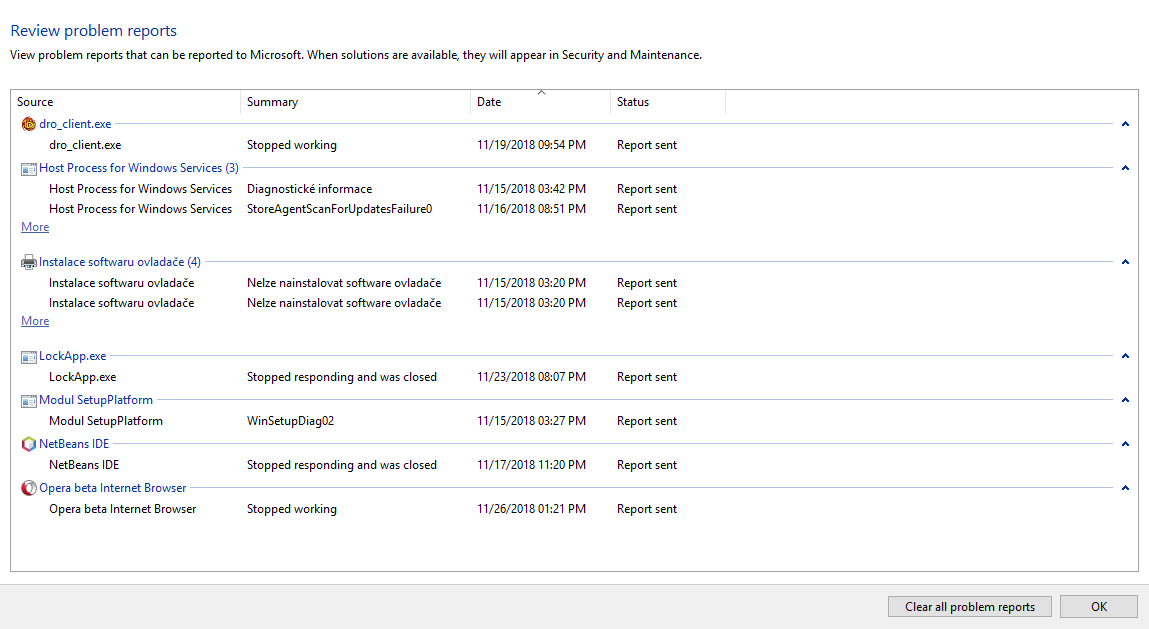Screen dimensions: 1149x629
Task: Sort reports by the Date column header
Action: [x=540, y=102]
